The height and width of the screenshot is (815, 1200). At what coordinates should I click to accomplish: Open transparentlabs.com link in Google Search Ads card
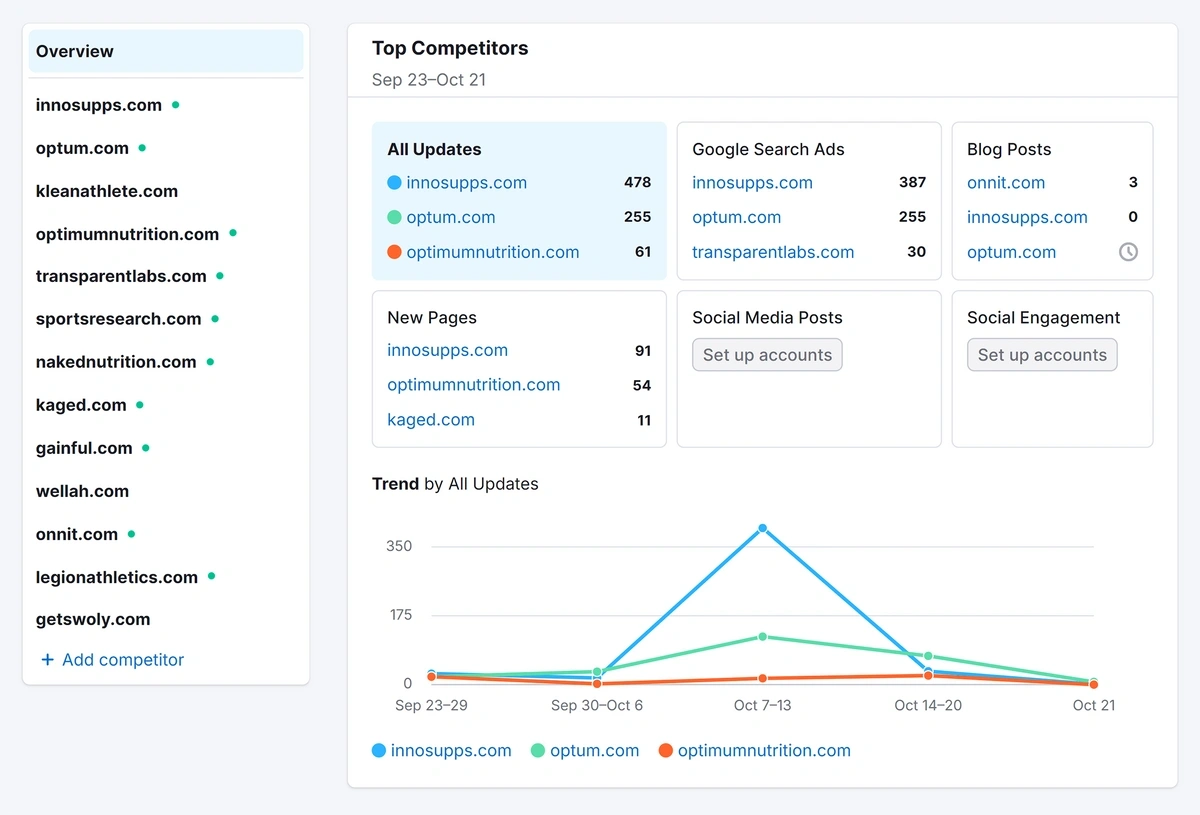(x=773, y=252)
